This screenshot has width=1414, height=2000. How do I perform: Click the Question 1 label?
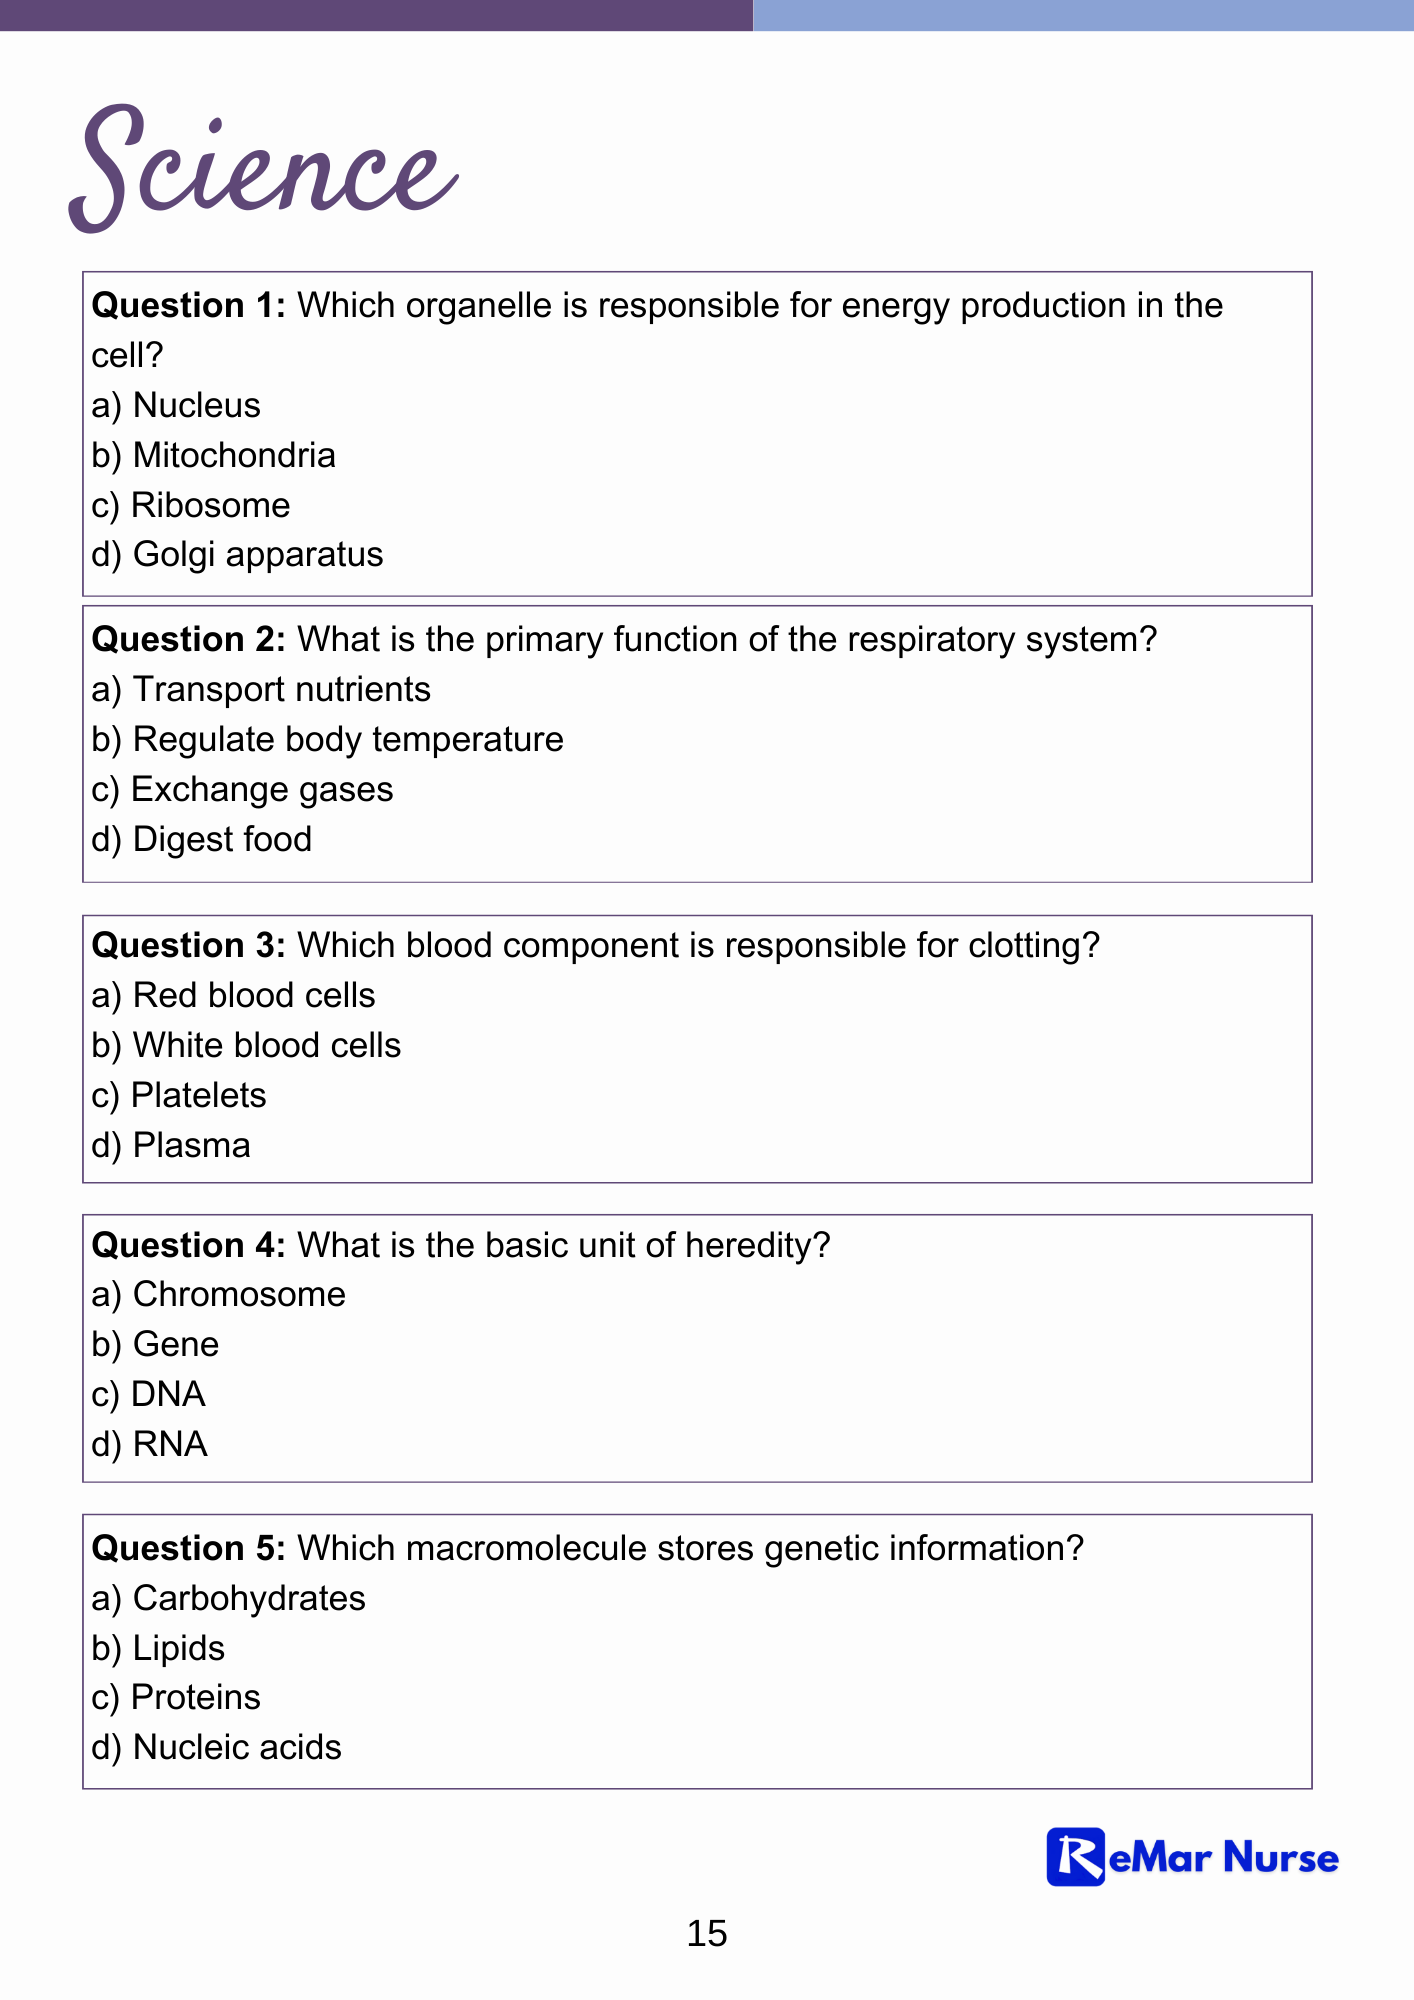[189, 305]
